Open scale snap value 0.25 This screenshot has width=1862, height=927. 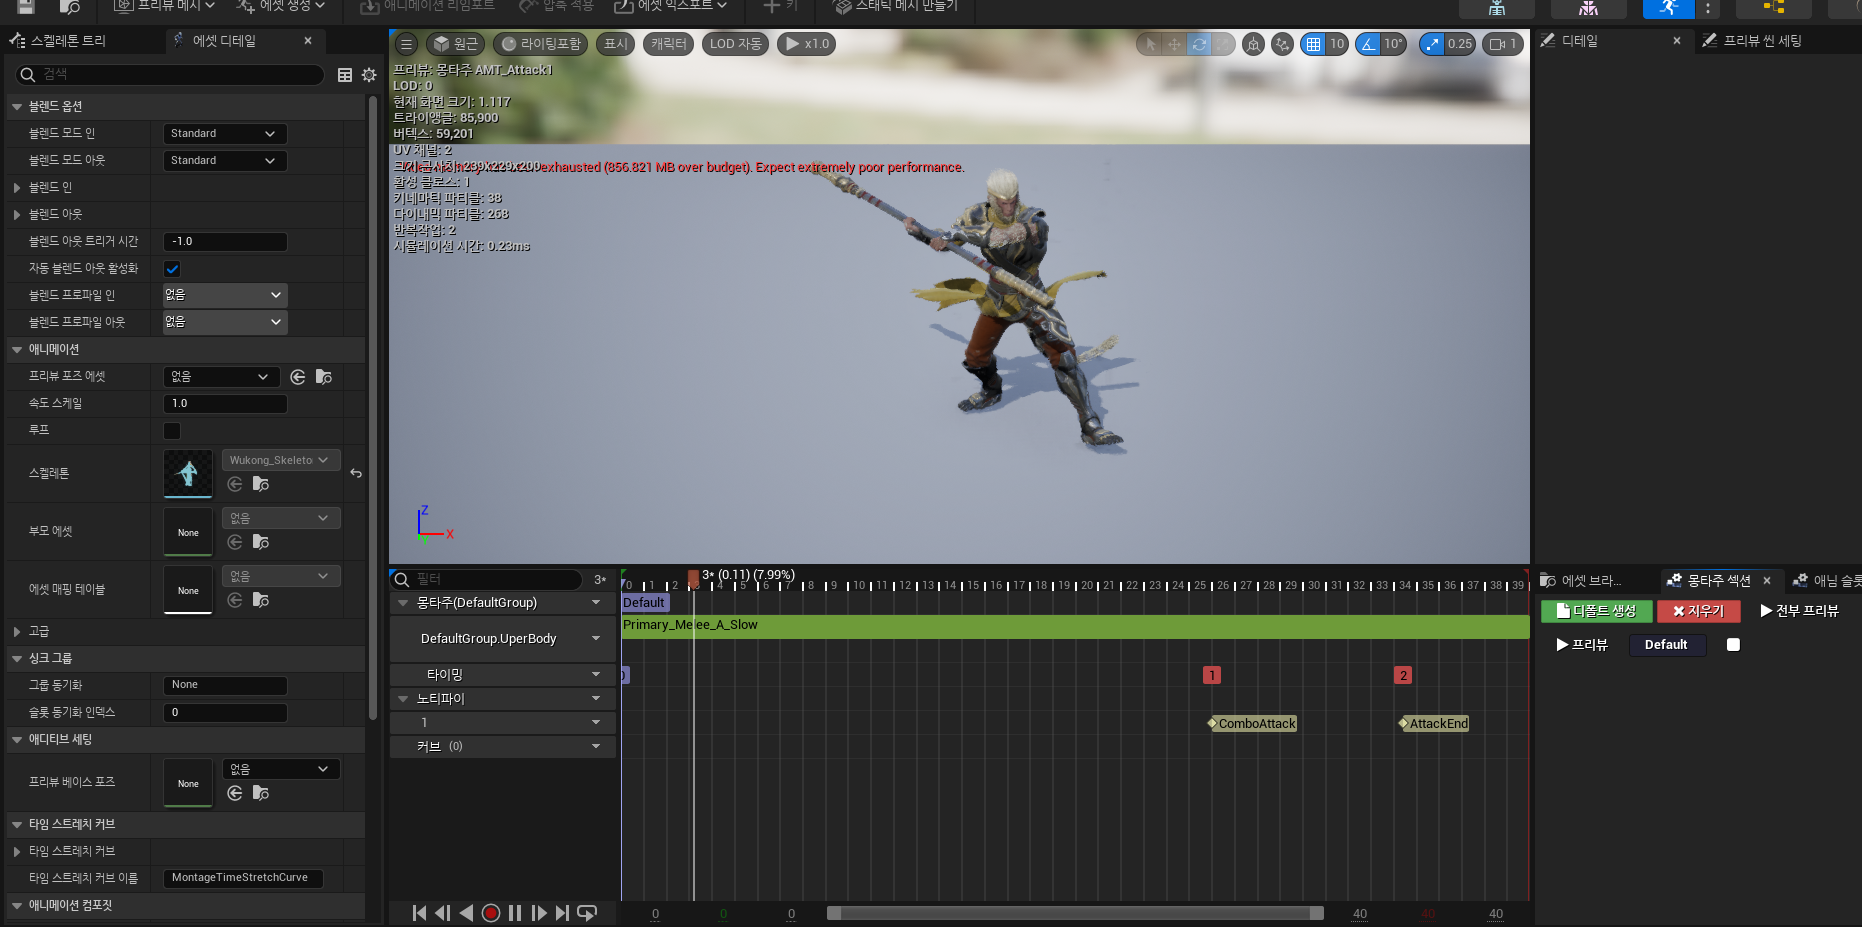(1460, 44)
